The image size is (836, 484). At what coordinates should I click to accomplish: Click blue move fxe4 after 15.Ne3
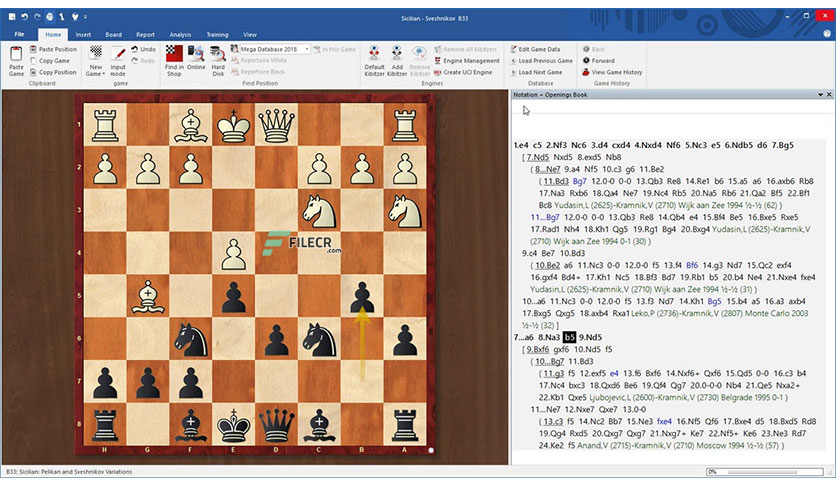coord(664,421)
